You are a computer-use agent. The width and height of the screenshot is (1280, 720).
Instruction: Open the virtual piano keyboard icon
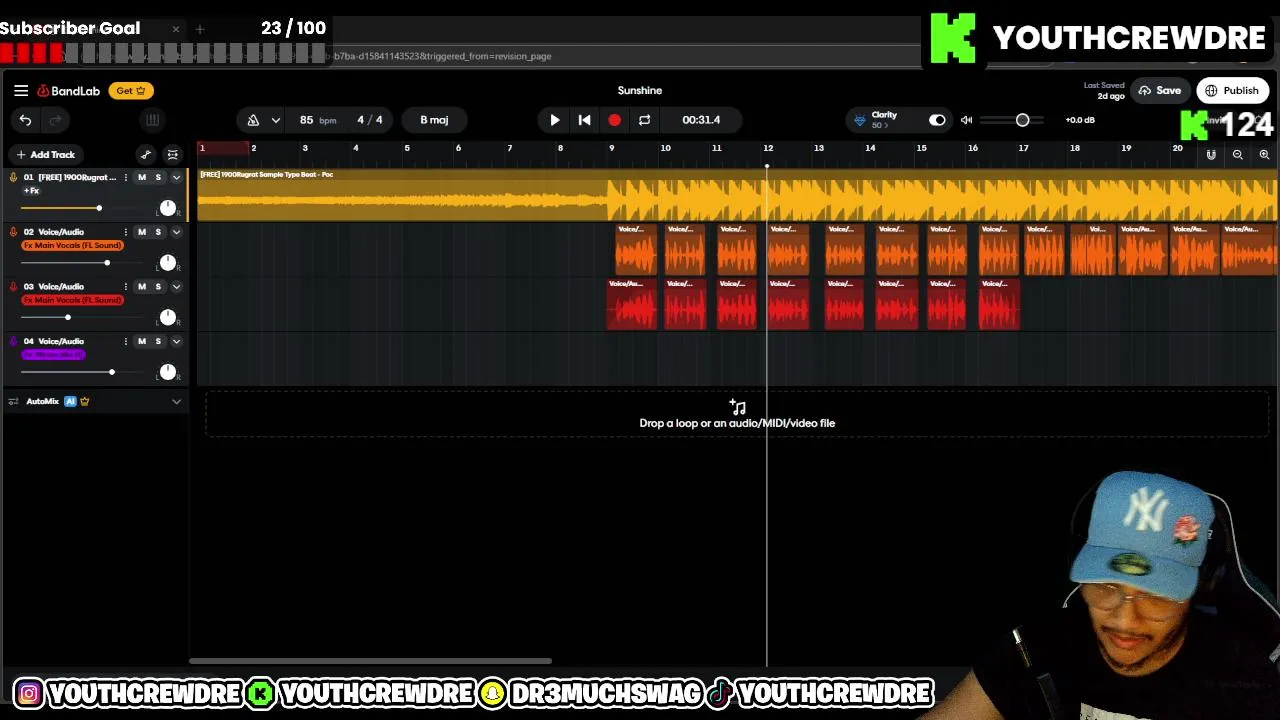(152, 120)
